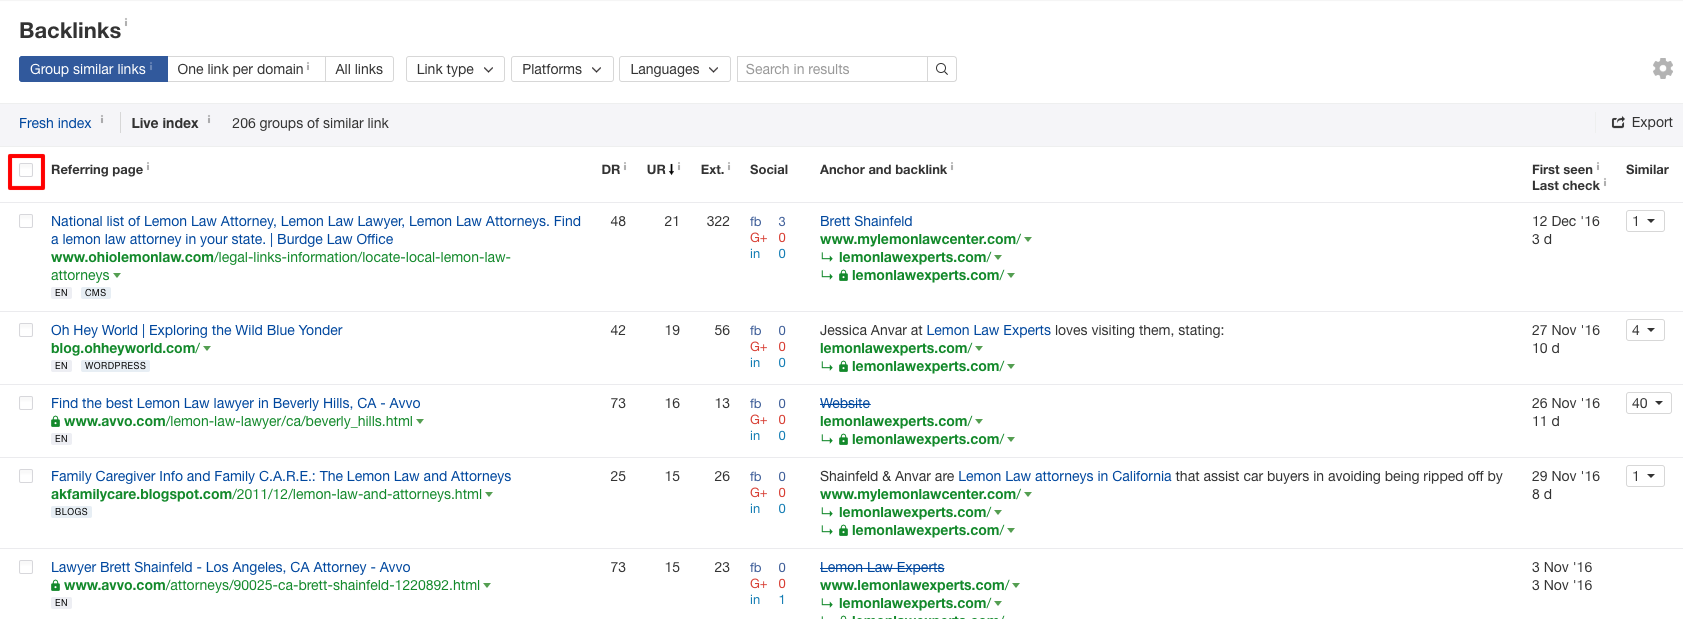The image size is (1683, 619).
Task: Click the strikethrough Website anchor link
Action: 845,403
